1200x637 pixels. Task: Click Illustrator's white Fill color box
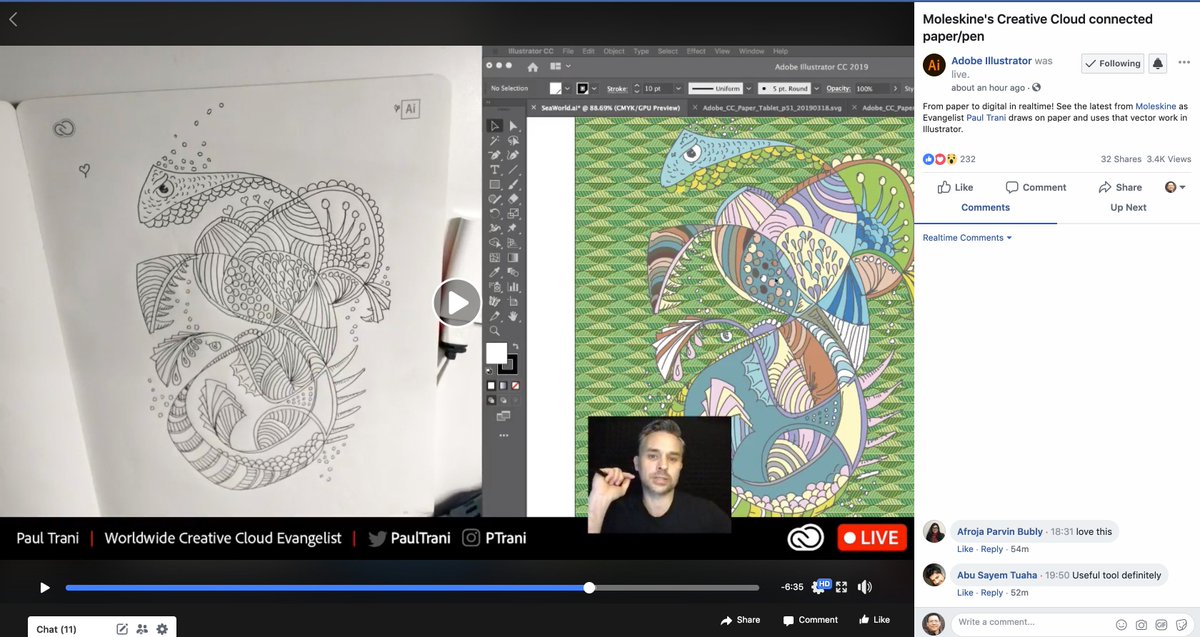496,352
